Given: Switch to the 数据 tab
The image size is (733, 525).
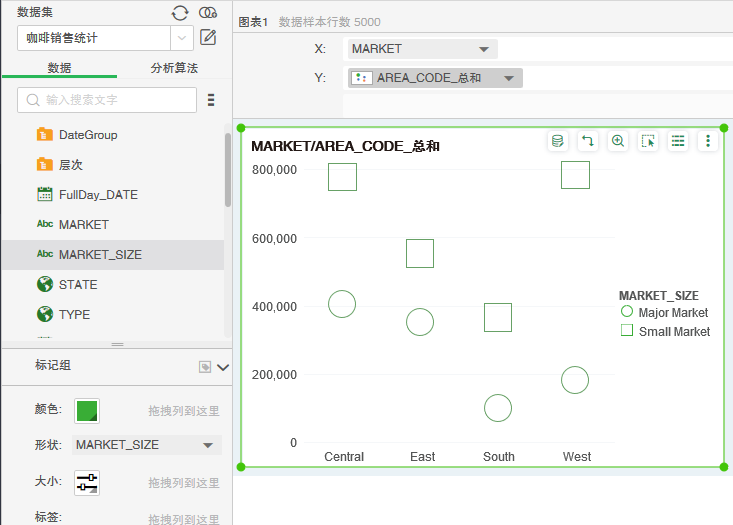Looking at the screenshot, I should (59, 68).
